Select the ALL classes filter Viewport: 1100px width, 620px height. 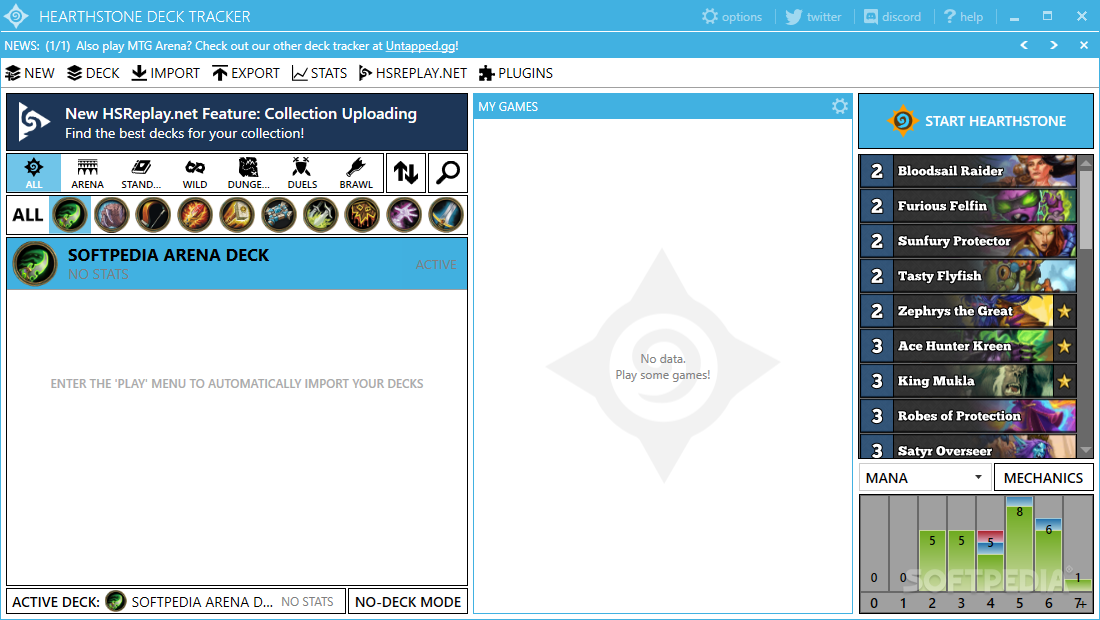click(27, 215)
